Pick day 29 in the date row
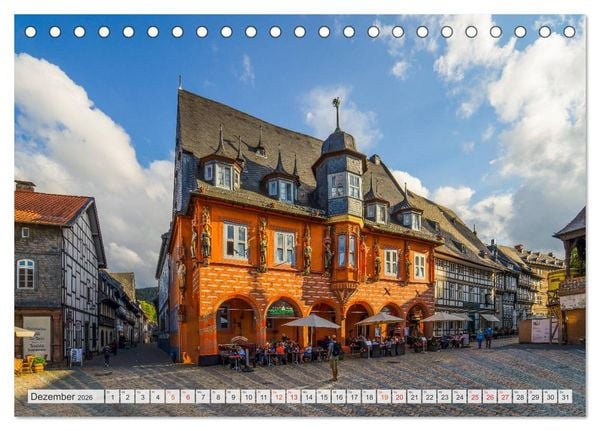 pyautogui.click(x=535, y=397)
